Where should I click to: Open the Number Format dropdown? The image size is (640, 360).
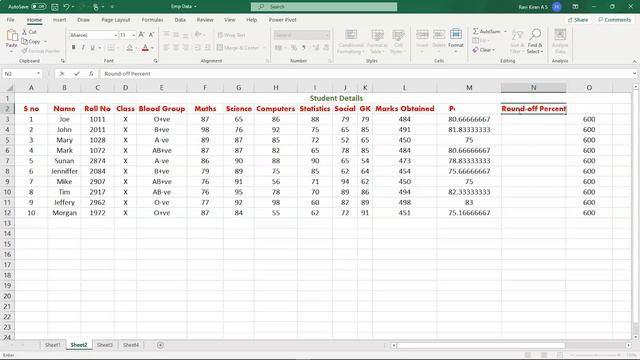point(327,36)
